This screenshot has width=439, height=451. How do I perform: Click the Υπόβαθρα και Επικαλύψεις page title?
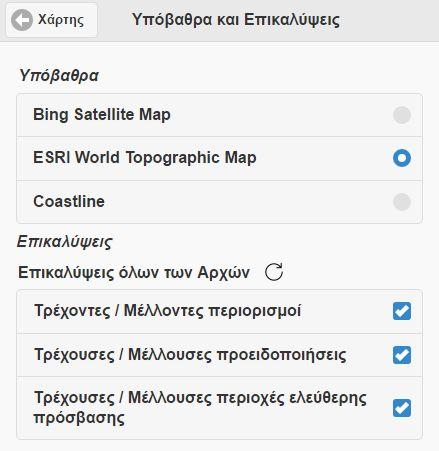[236, 20]
